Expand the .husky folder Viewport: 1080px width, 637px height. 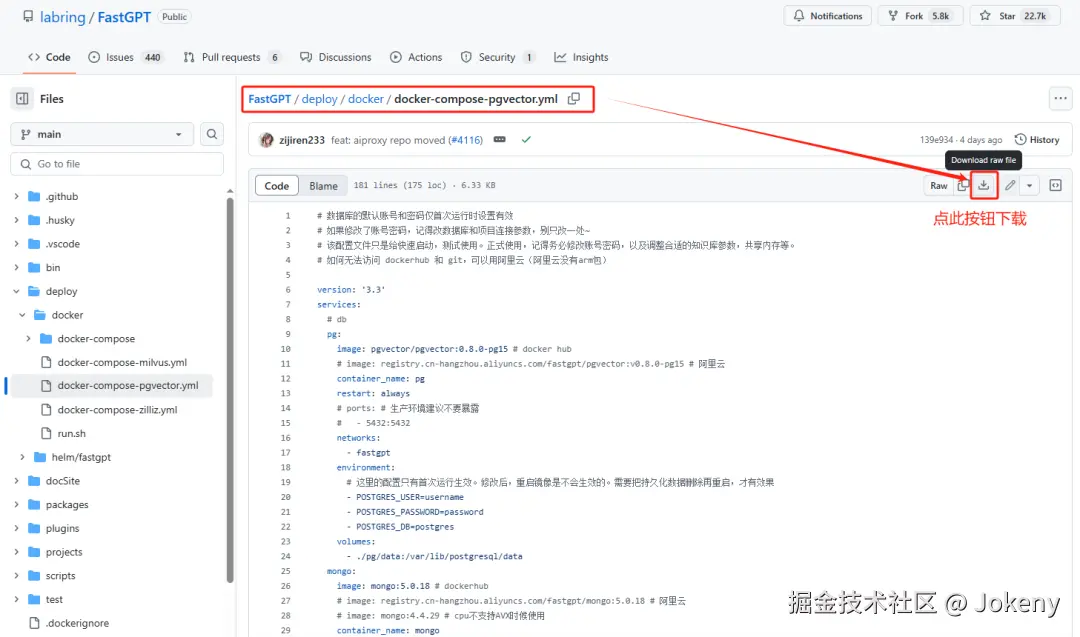17,220
